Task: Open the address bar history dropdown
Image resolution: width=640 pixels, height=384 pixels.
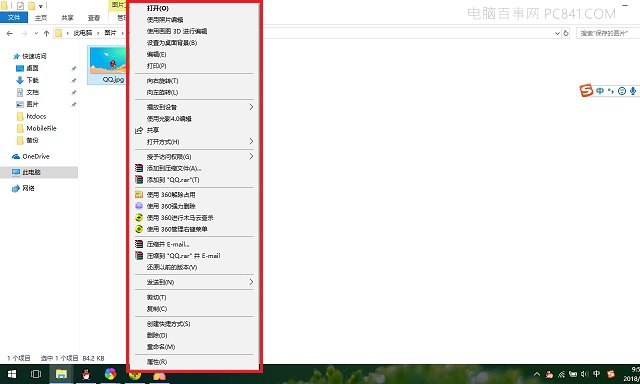Action: pyautogui.click(x=557, y=33)
